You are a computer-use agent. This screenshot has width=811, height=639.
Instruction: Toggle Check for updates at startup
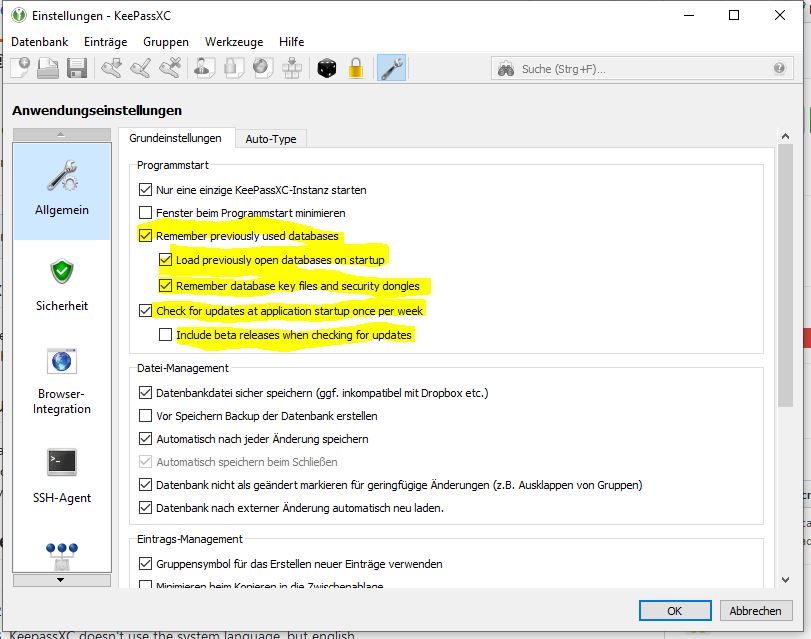tap(145, 311)
